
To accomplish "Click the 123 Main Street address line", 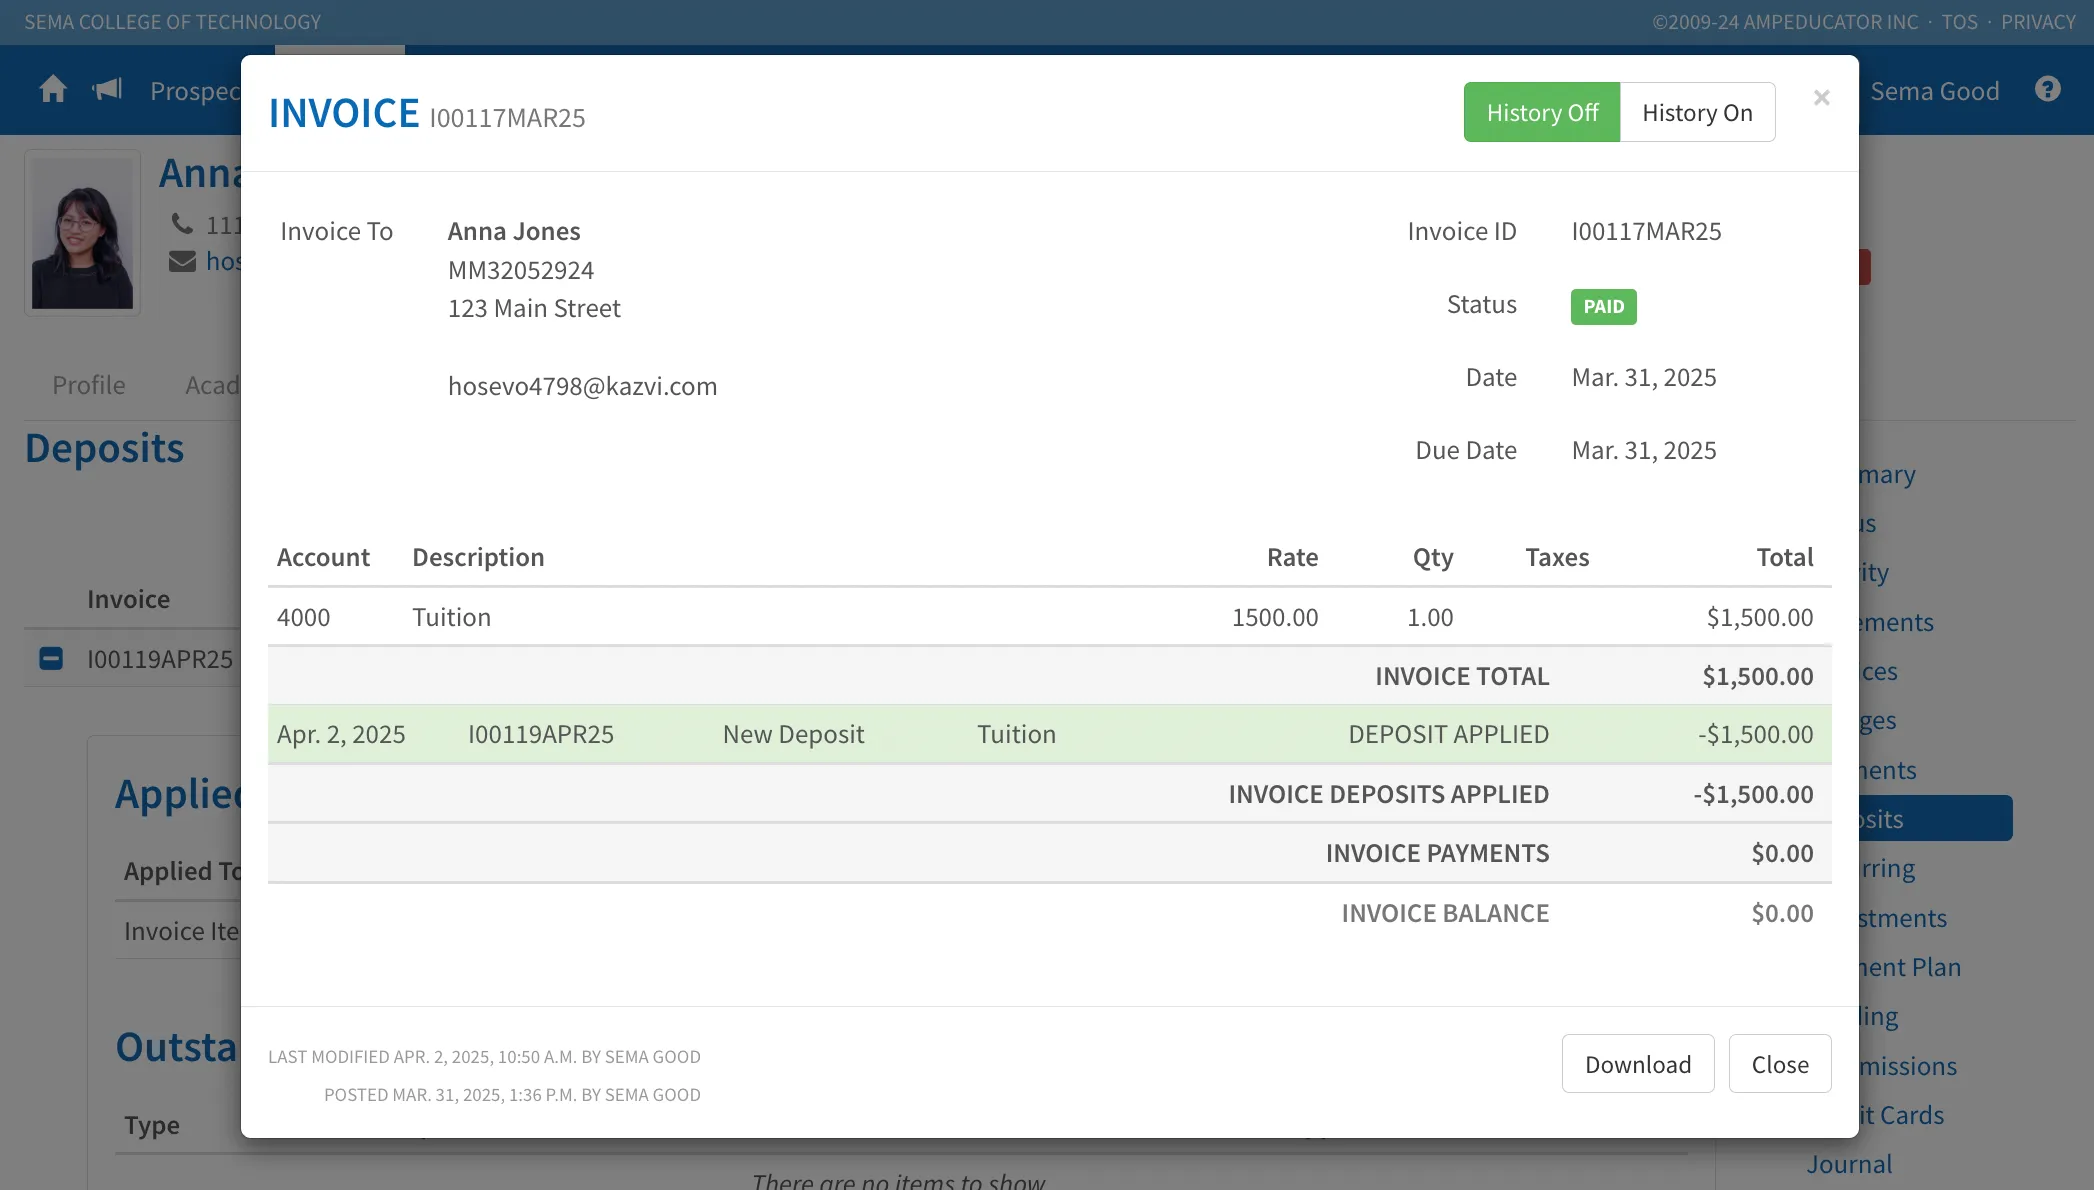I will point(534,308).
